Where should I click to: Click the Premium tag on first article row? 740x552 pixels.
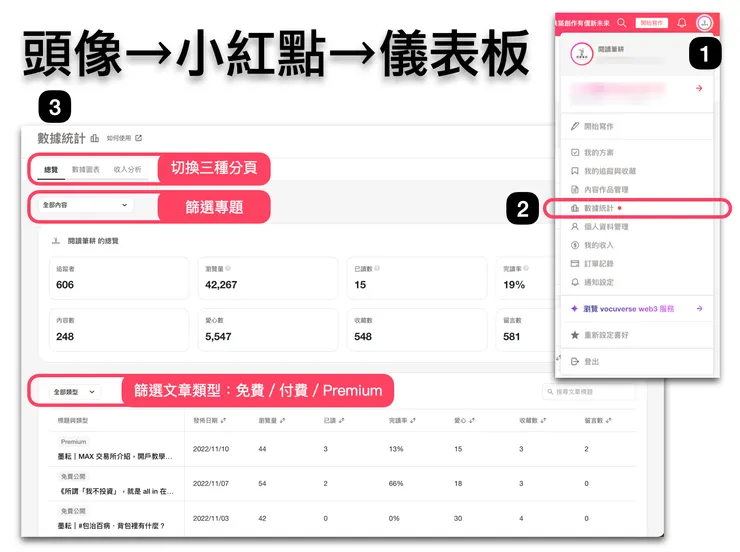click(73, 442)
